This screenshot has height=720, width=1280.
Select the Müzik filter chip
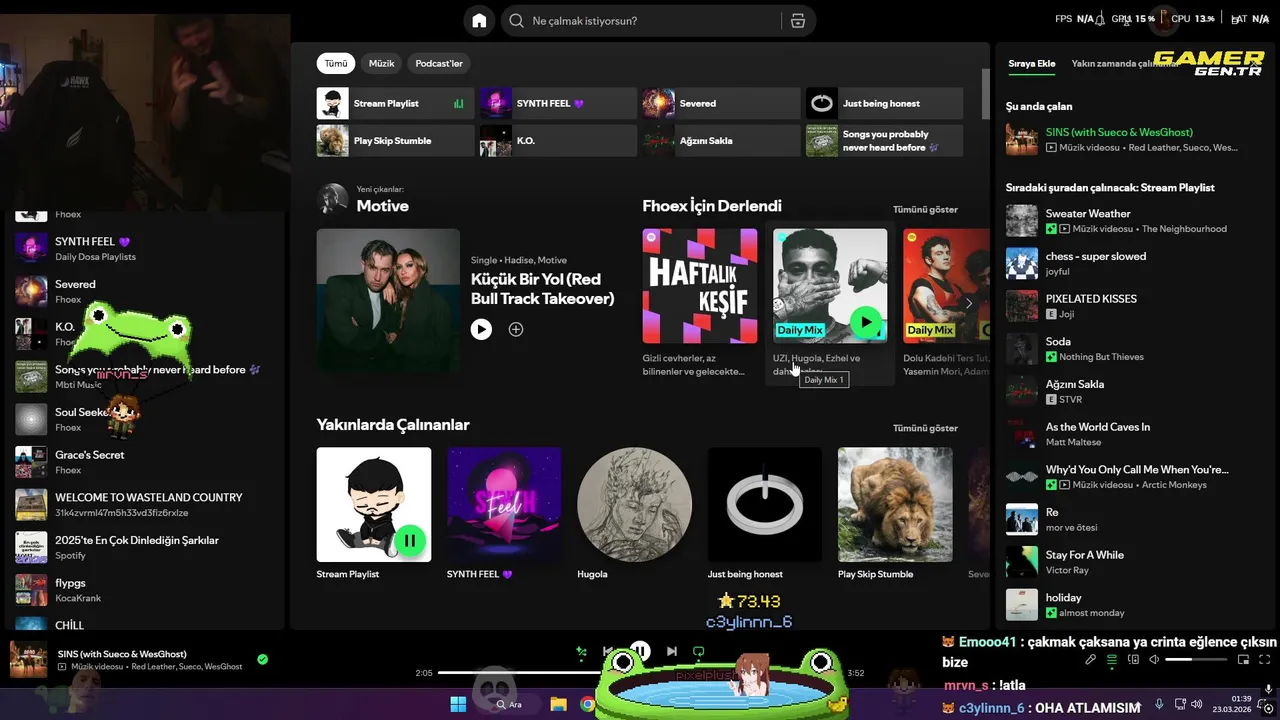[382, 63]
